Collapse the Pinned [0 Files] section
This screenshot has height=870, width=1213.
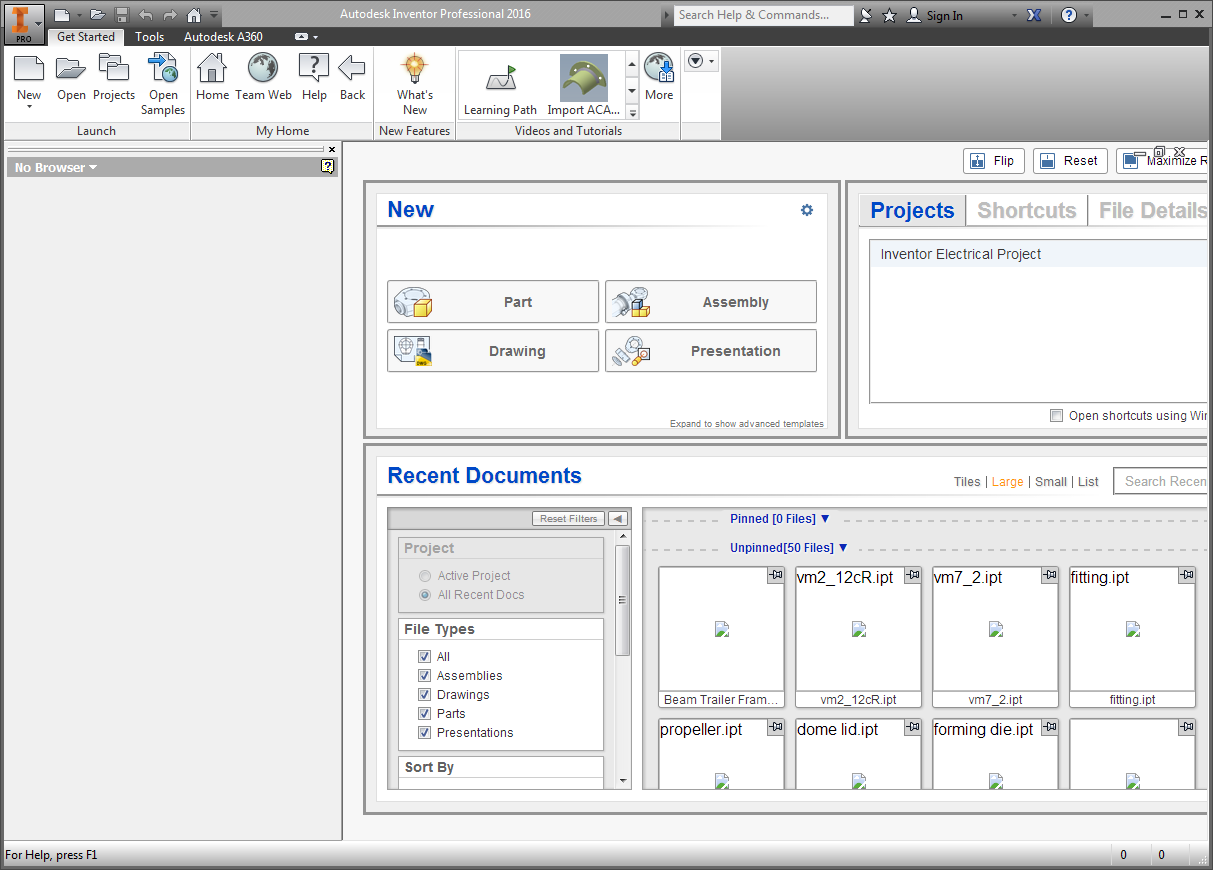coord(780,519)
